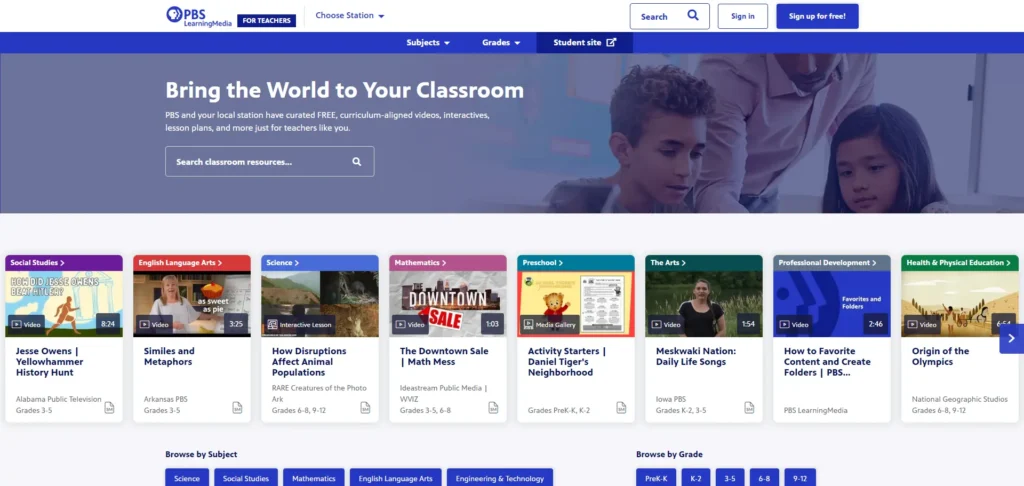Open How to Favorite Content link
Viewport: 1024px width, 486px height.
pyautogui.click(x=827, y=362)
